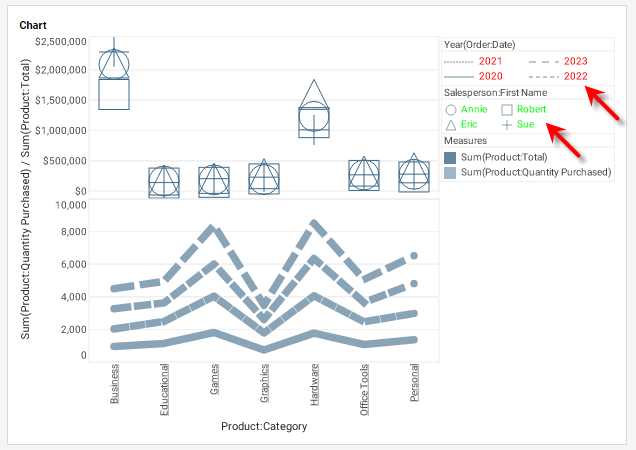Click the circle icon next to Annie
The width and height of the screenshot is (636, 450).
pos(451,109)
